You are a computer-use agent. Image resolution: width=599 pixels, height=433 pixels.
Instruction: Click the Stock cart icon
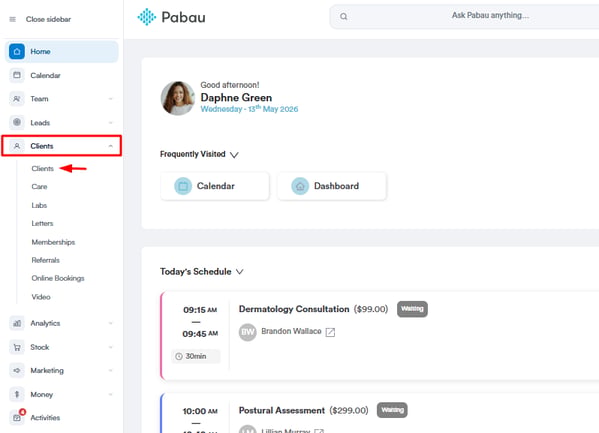point(17,347)
